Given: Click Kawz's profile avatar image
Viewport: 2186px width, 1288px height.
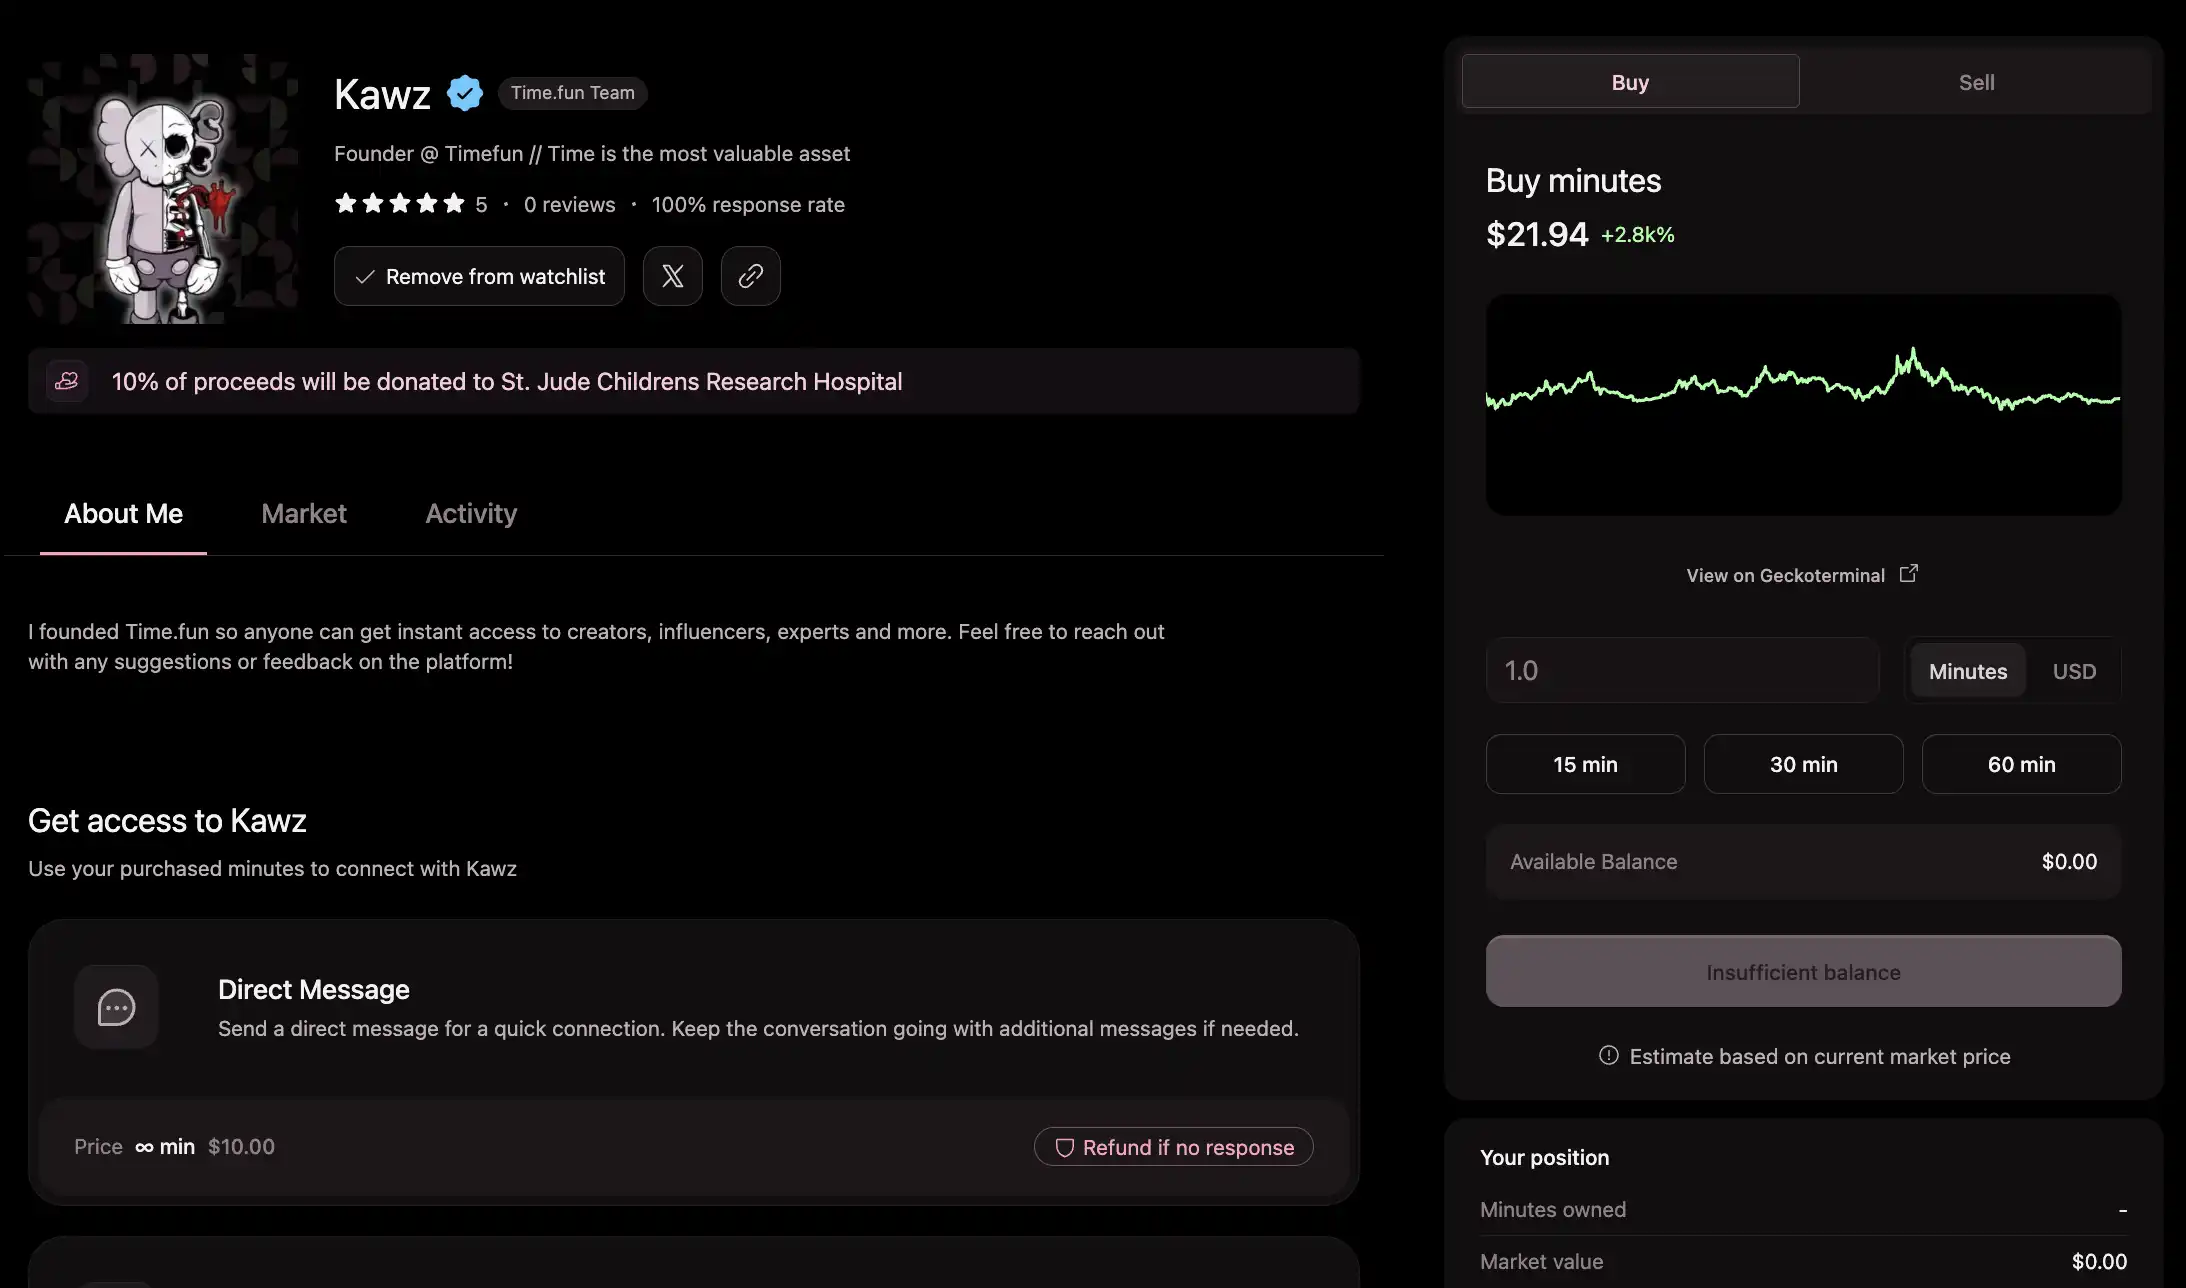Looking at the screenshot, I should 163,188.
